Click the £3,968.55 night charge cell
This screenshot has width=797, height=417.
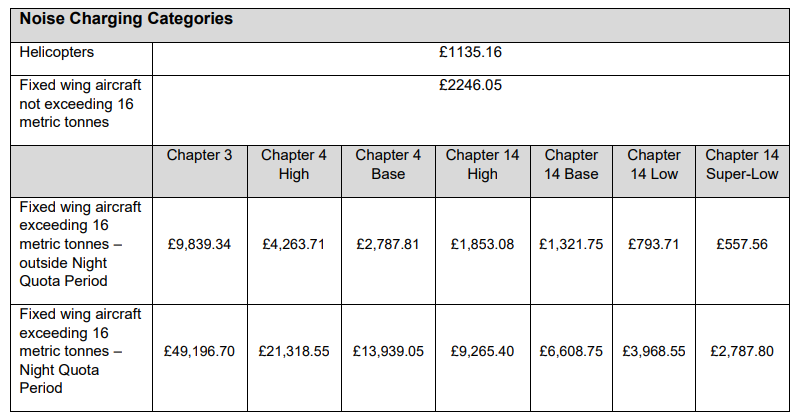click(x=654, y=351)
